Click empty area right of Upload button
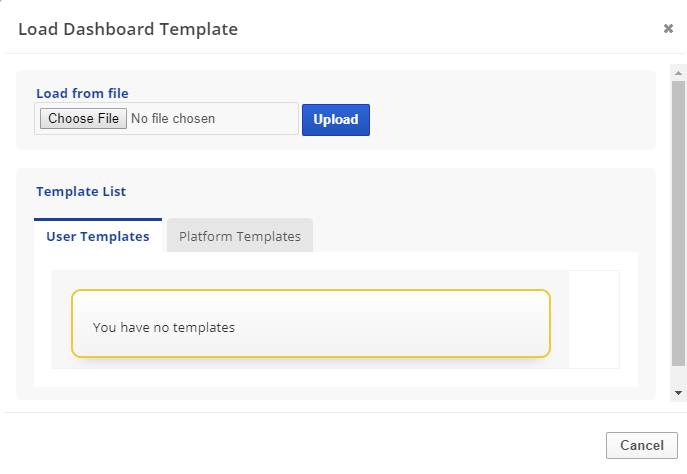 tap(510, 119)
